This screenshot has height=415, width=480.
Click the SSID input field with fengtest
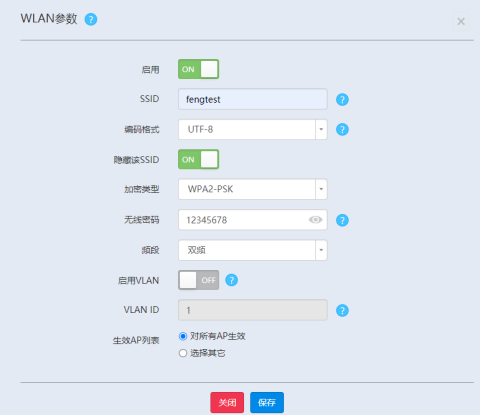coord(253,99)
